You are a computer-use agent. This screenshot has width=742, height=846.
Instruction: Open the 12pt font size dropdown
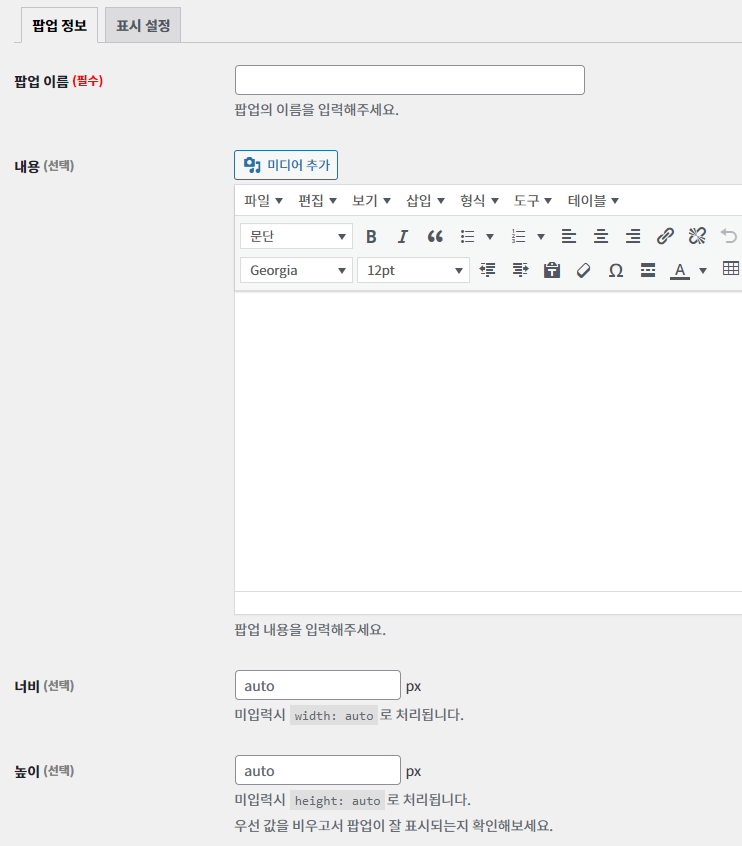coord(413,270)
